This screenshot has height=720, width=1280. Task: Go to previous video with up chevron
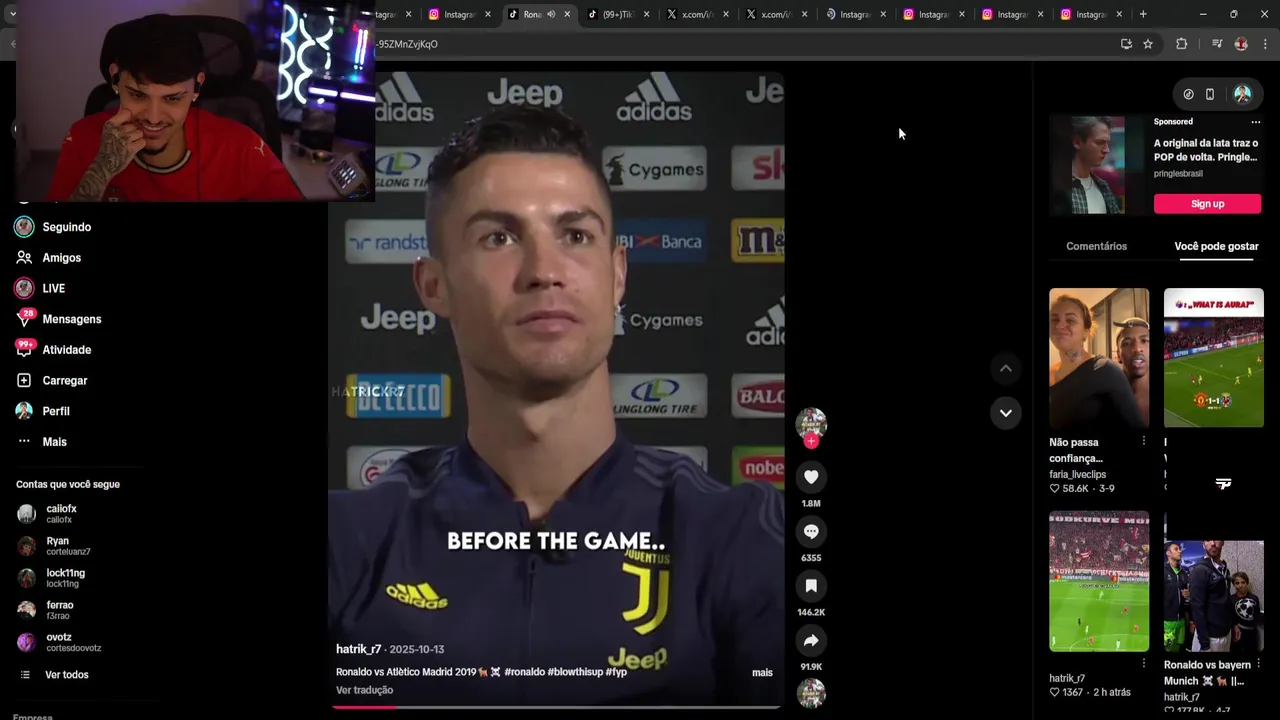pyautogui.click(x=1006, y=369)
